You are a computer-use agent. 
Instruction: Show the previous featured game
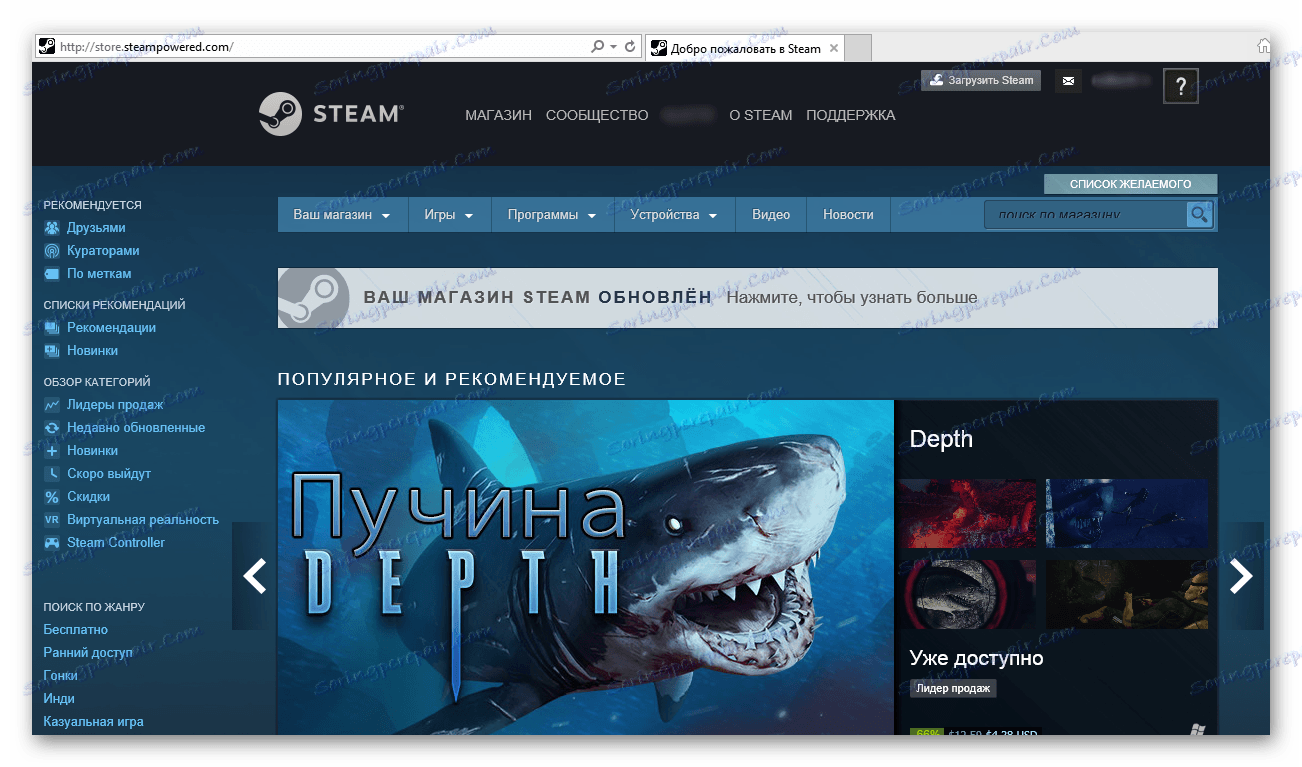tap(254, 576)
